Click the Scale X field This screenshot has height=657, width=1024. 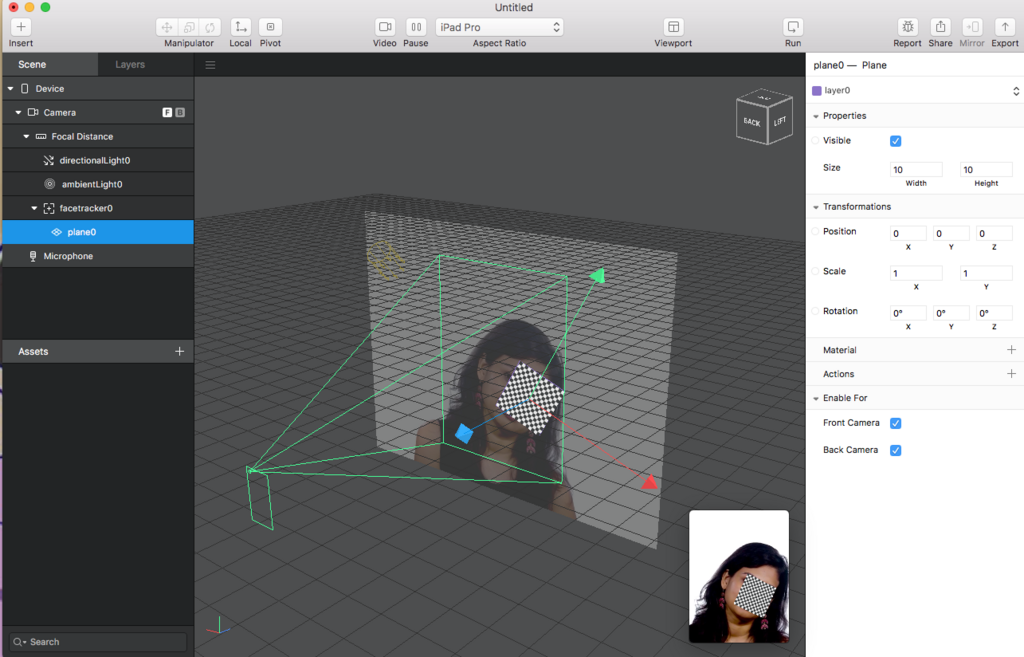(916, 273)
